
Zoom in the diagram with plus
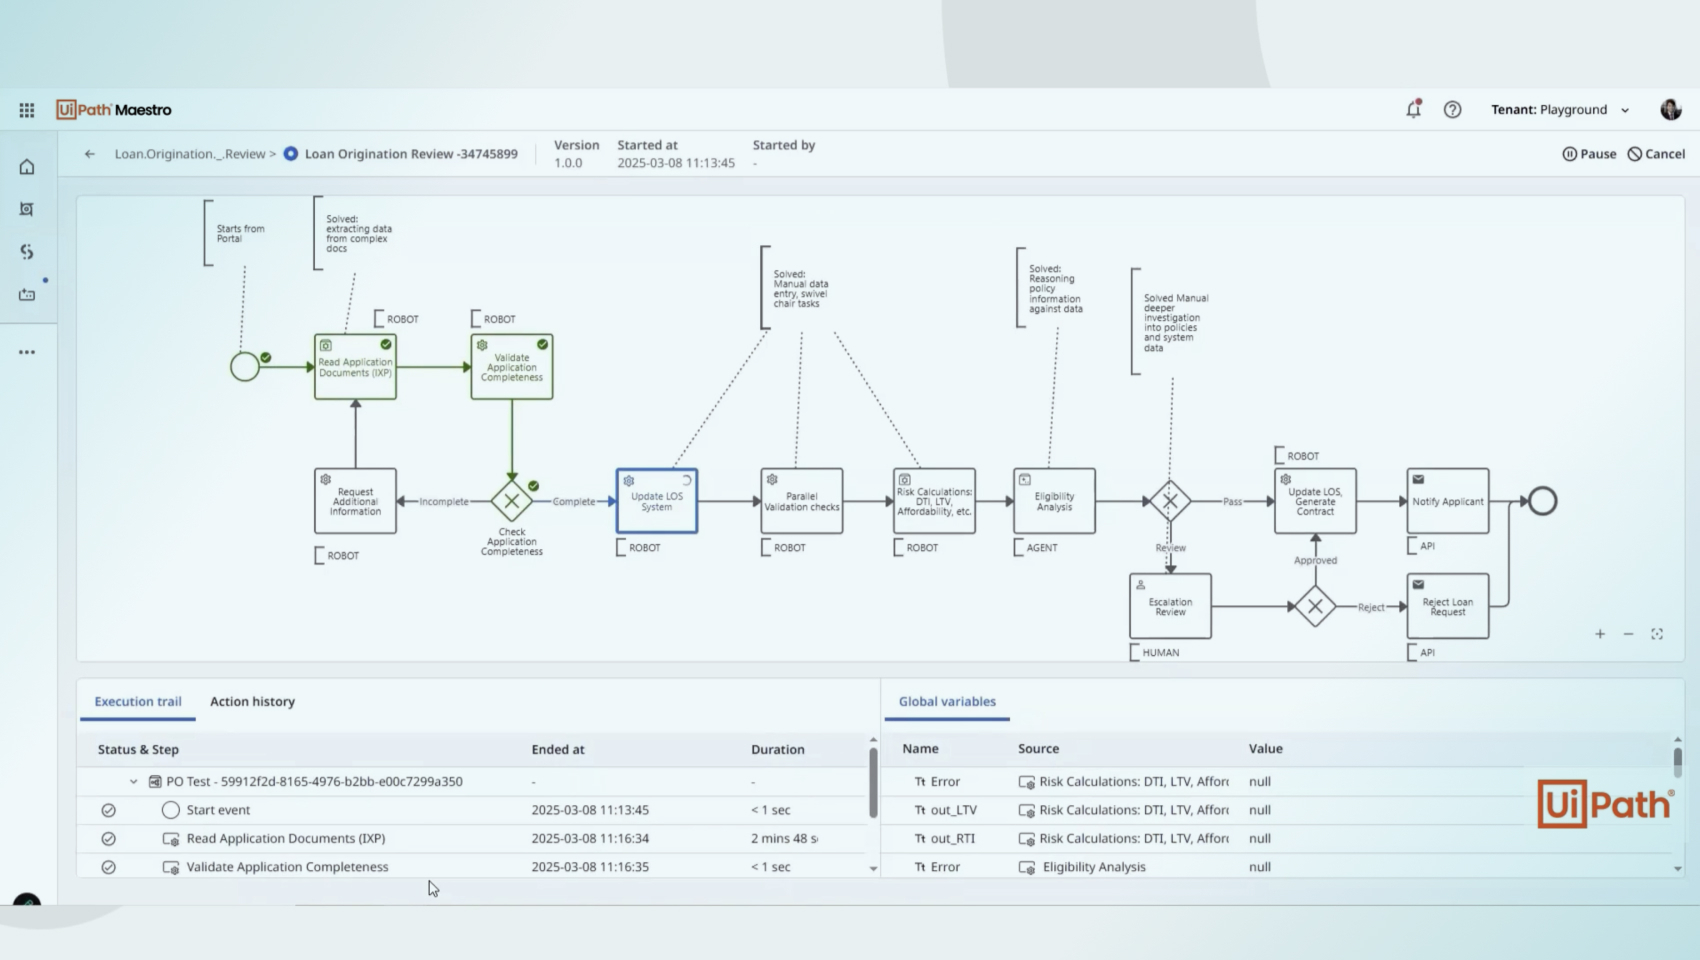tap(1600, 634)
